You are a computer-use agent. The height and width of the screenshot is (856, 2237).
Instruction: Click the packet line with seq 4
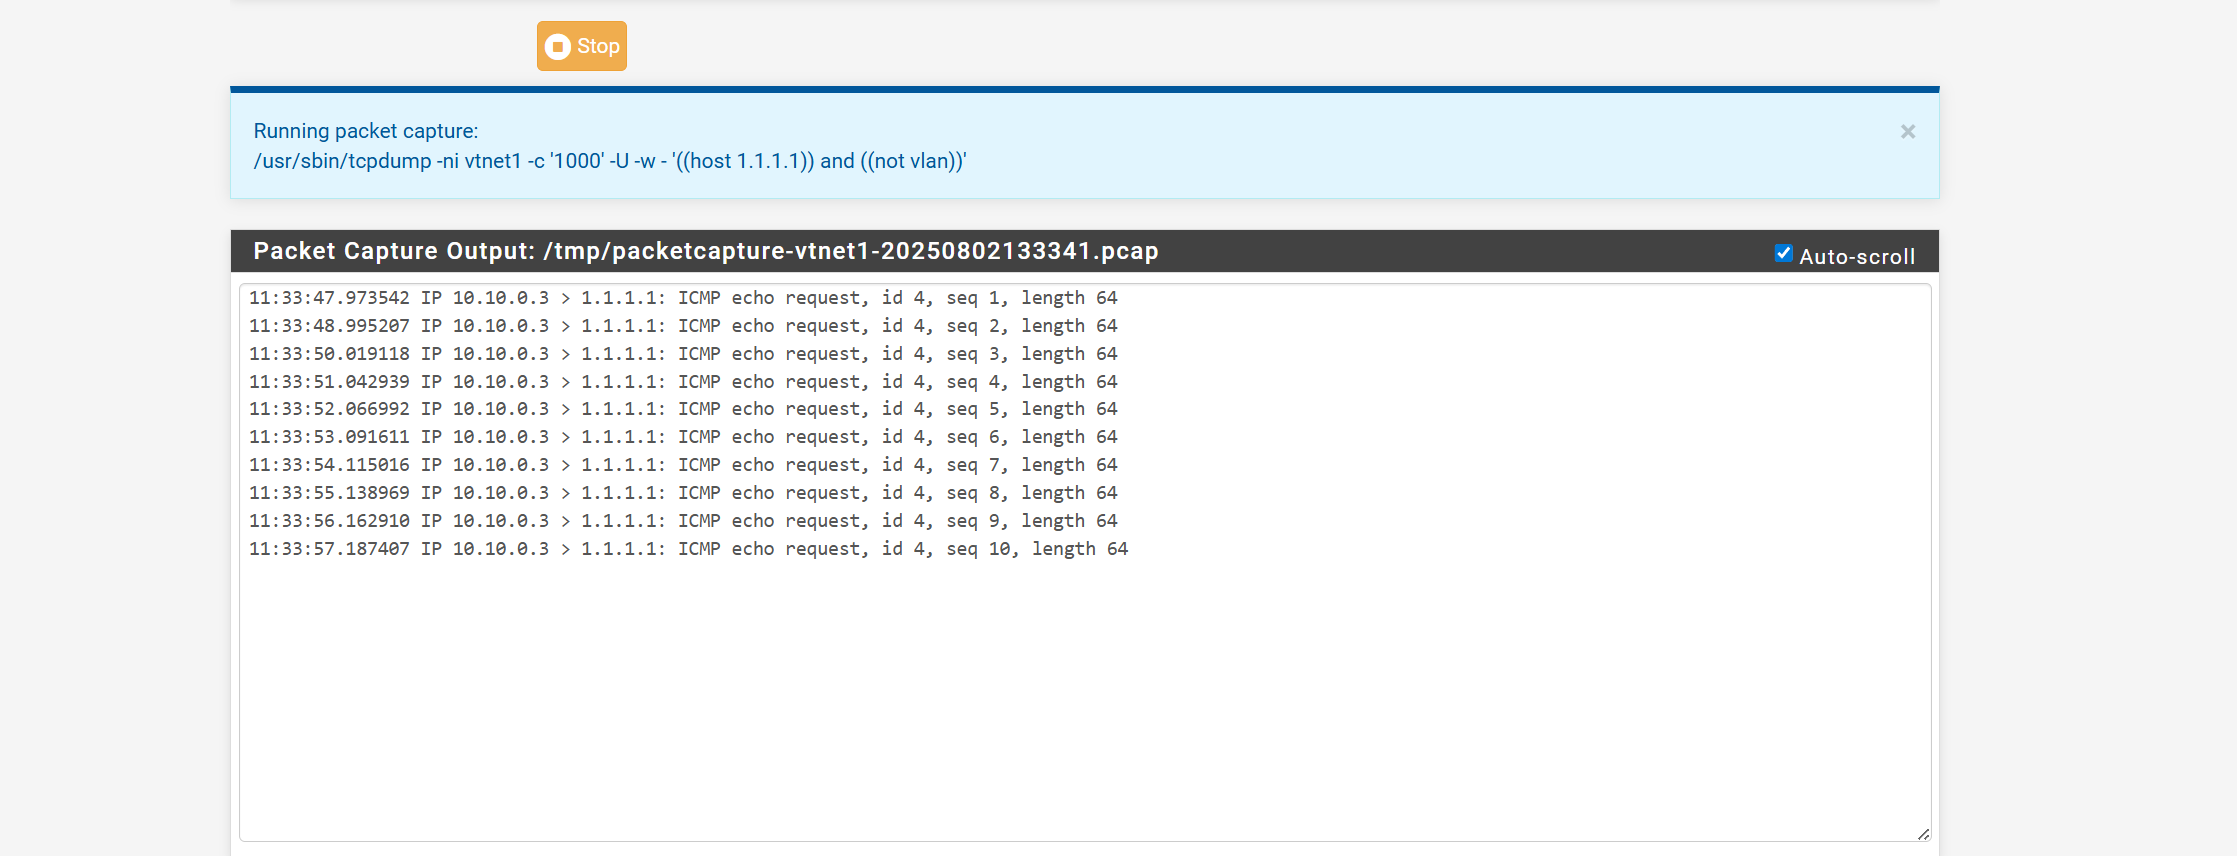click(x=683, y=382)
